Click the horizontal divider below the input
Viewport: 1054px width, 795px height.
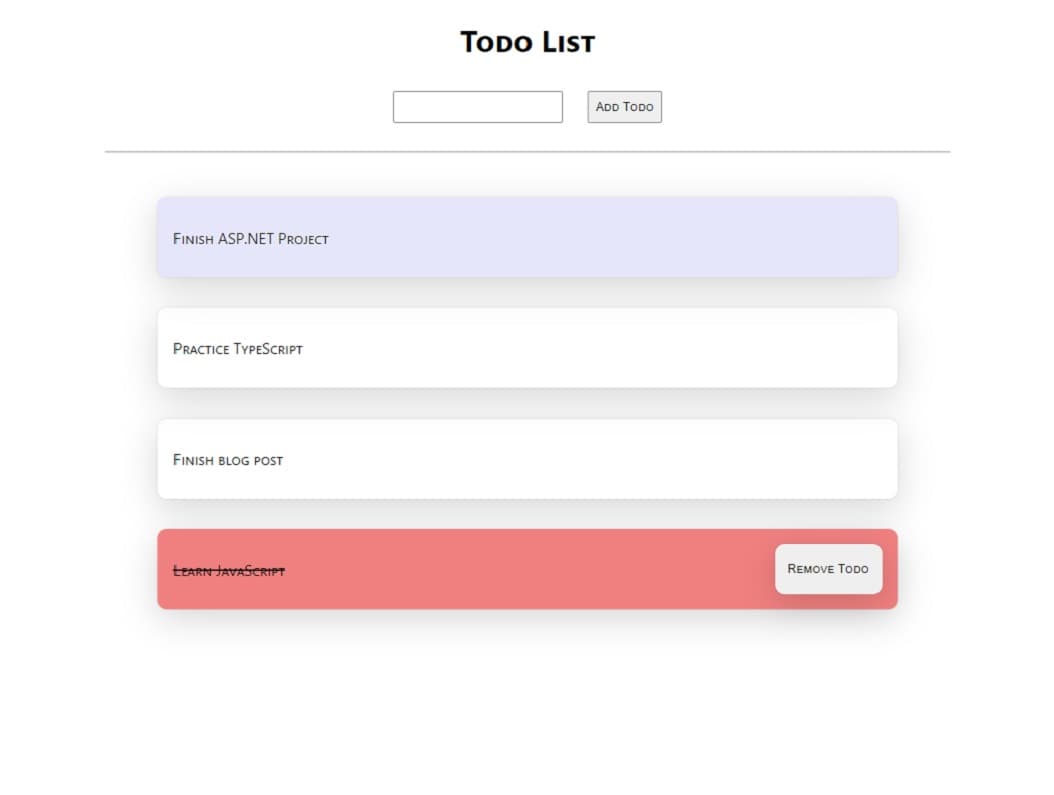point(527,152)
